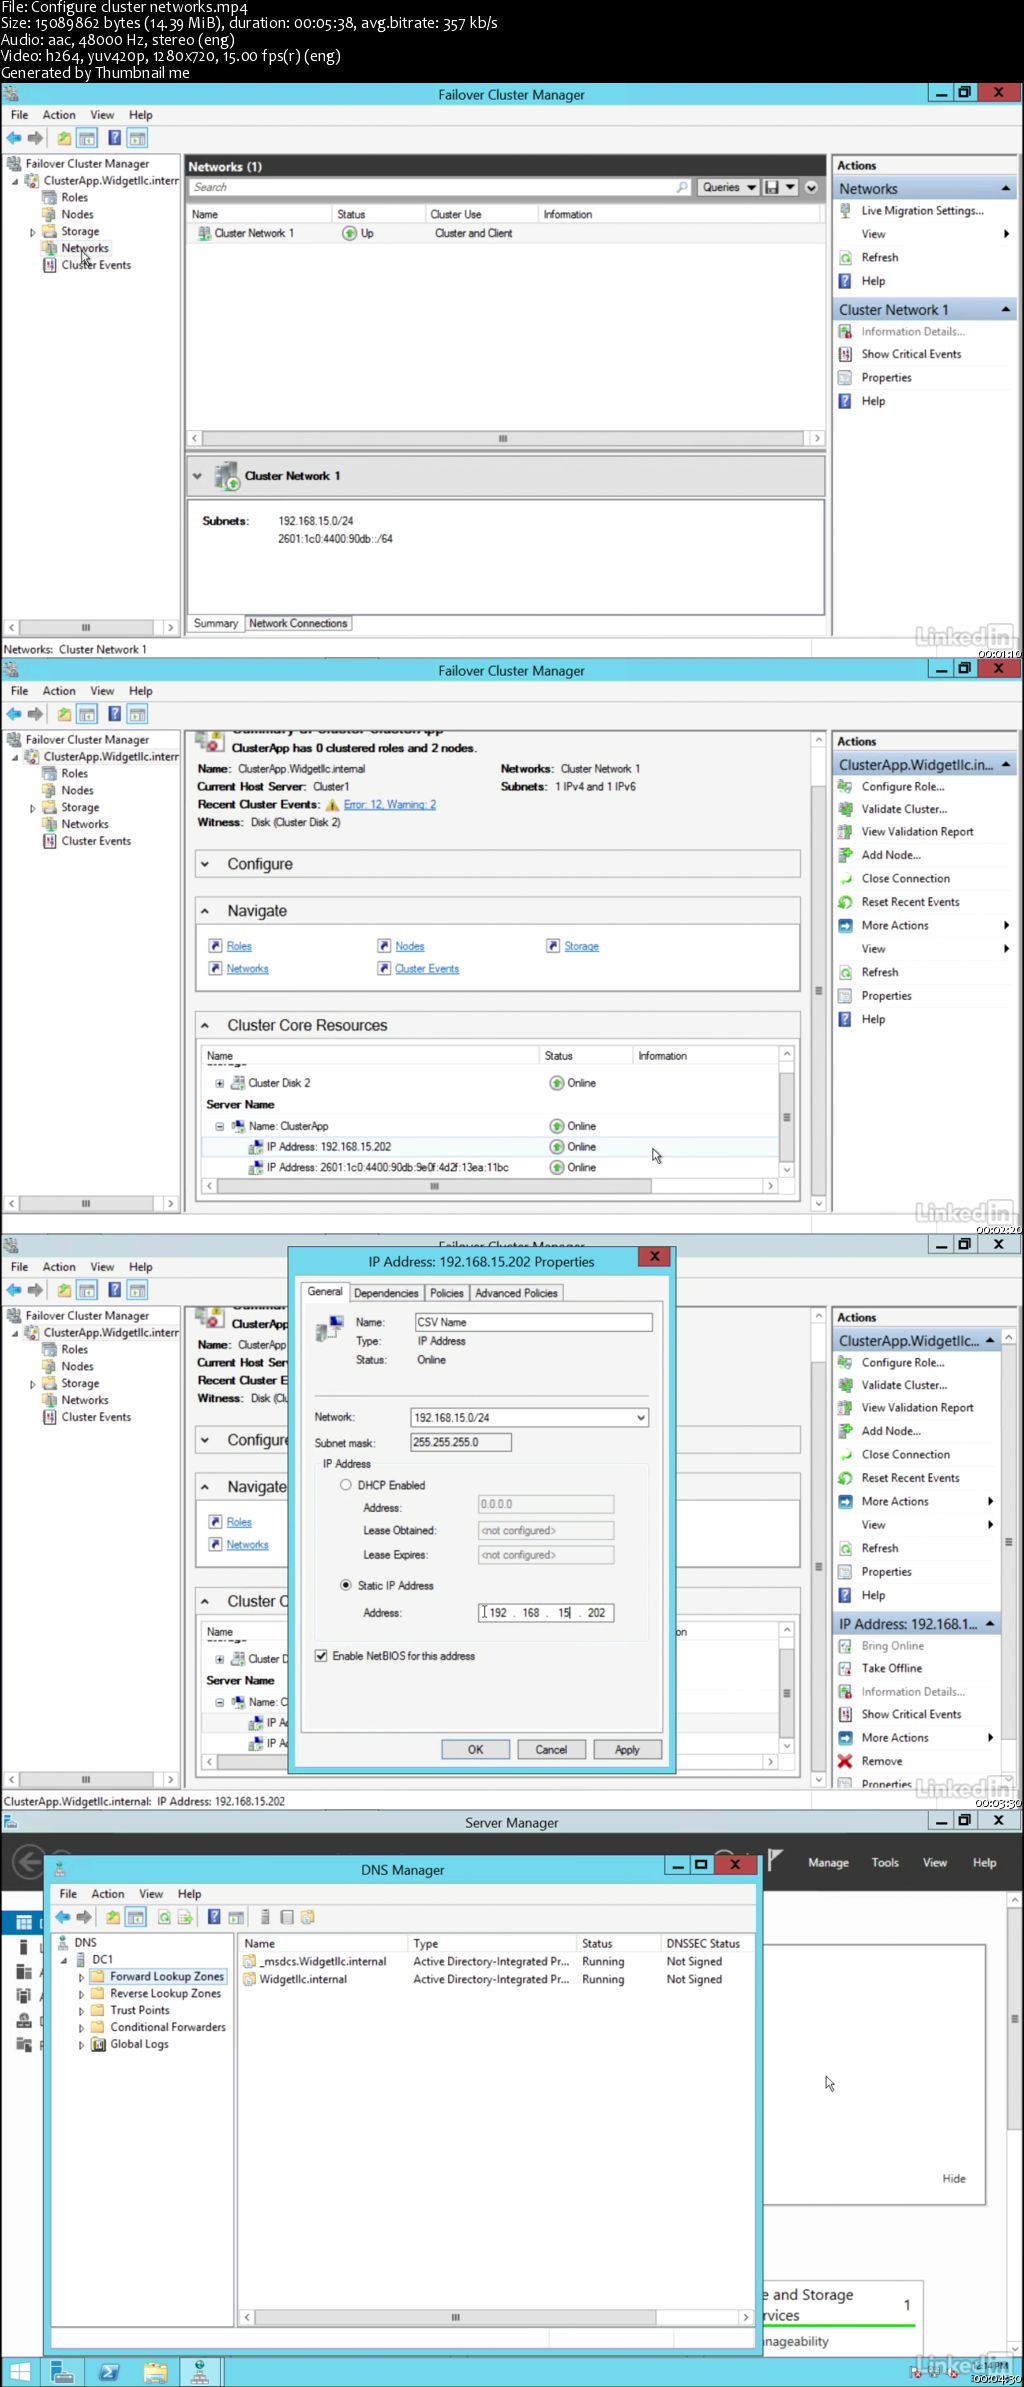The width and height of the screenshot is (1024, 2387).
Task: Click the Name field containing CSV Name
Action: click(x=534, y=1322)
